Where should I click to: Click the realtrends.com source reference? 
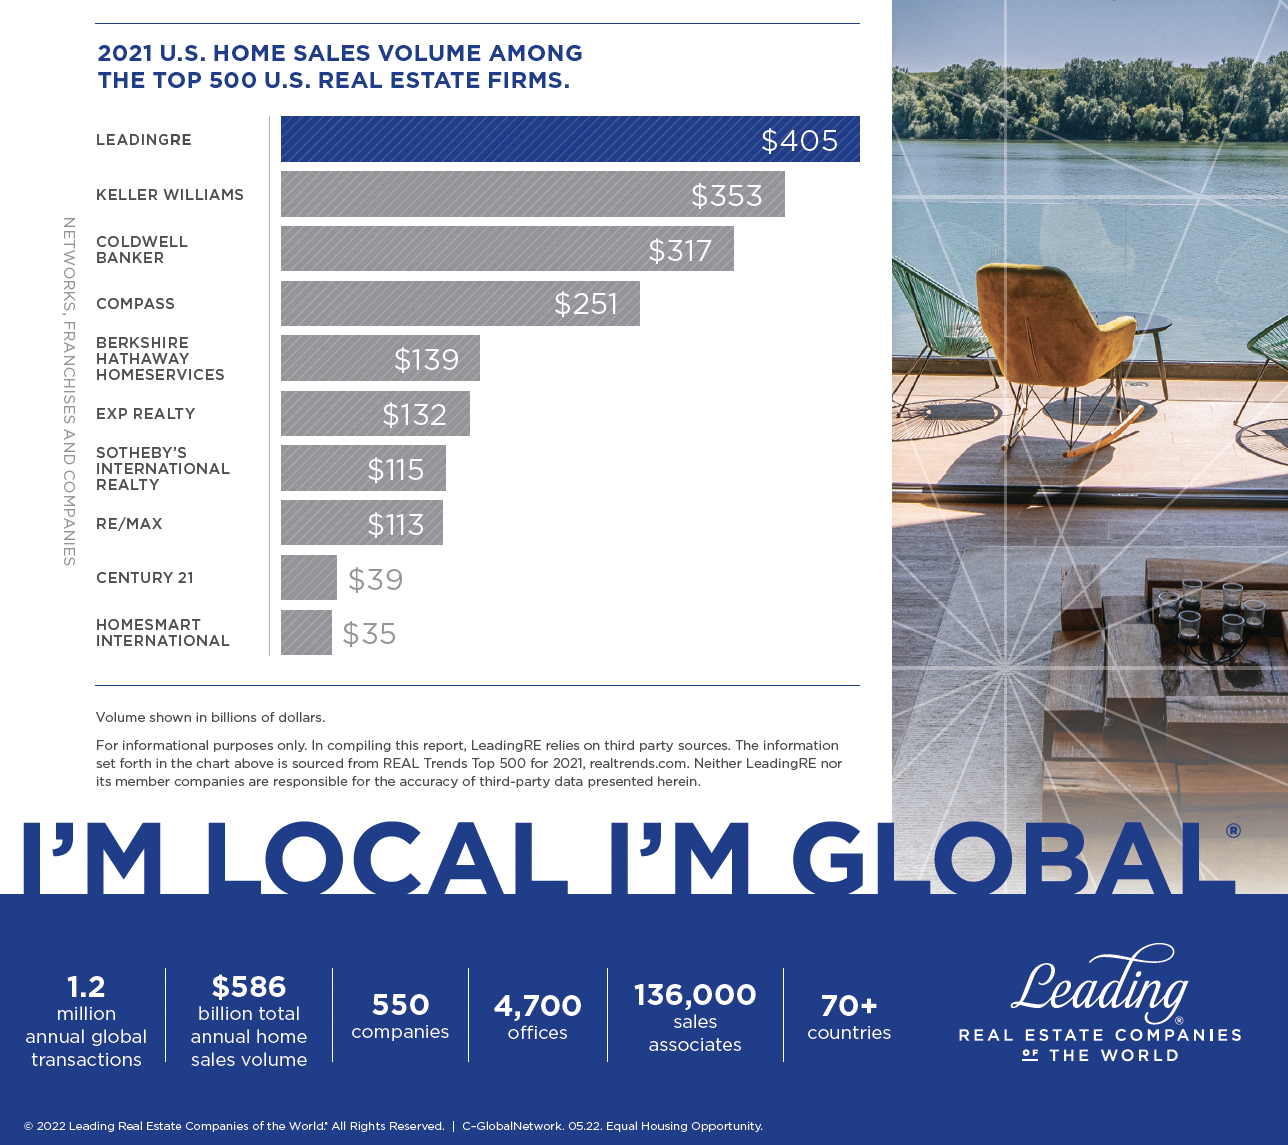[x=637, y=763]
